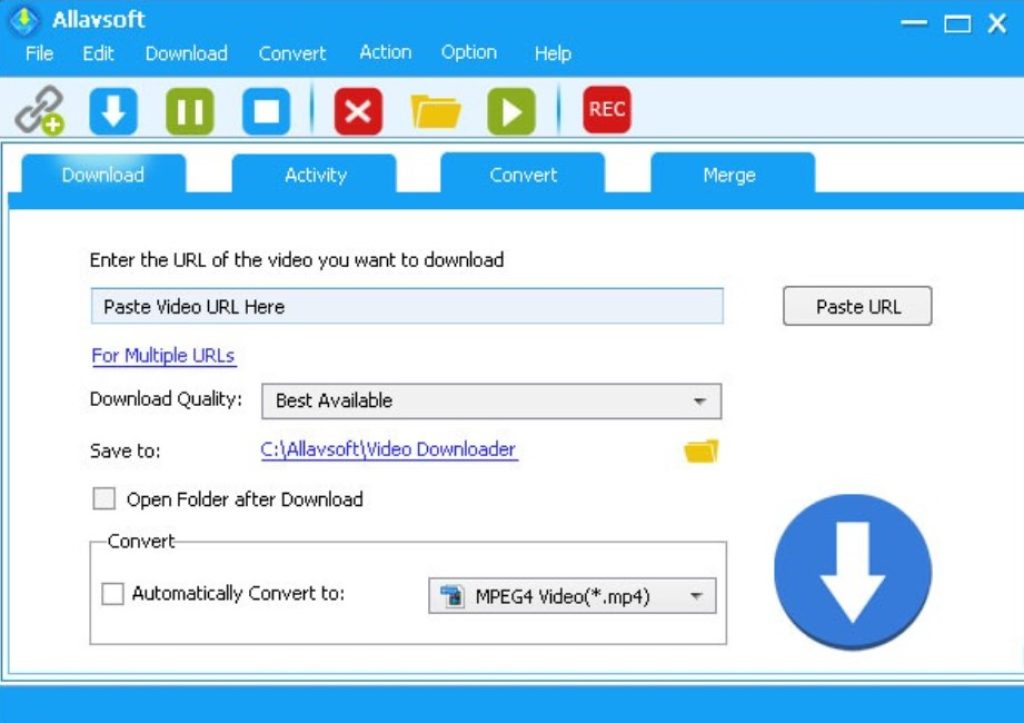
Task: Pause the current download
Action: 189,110
